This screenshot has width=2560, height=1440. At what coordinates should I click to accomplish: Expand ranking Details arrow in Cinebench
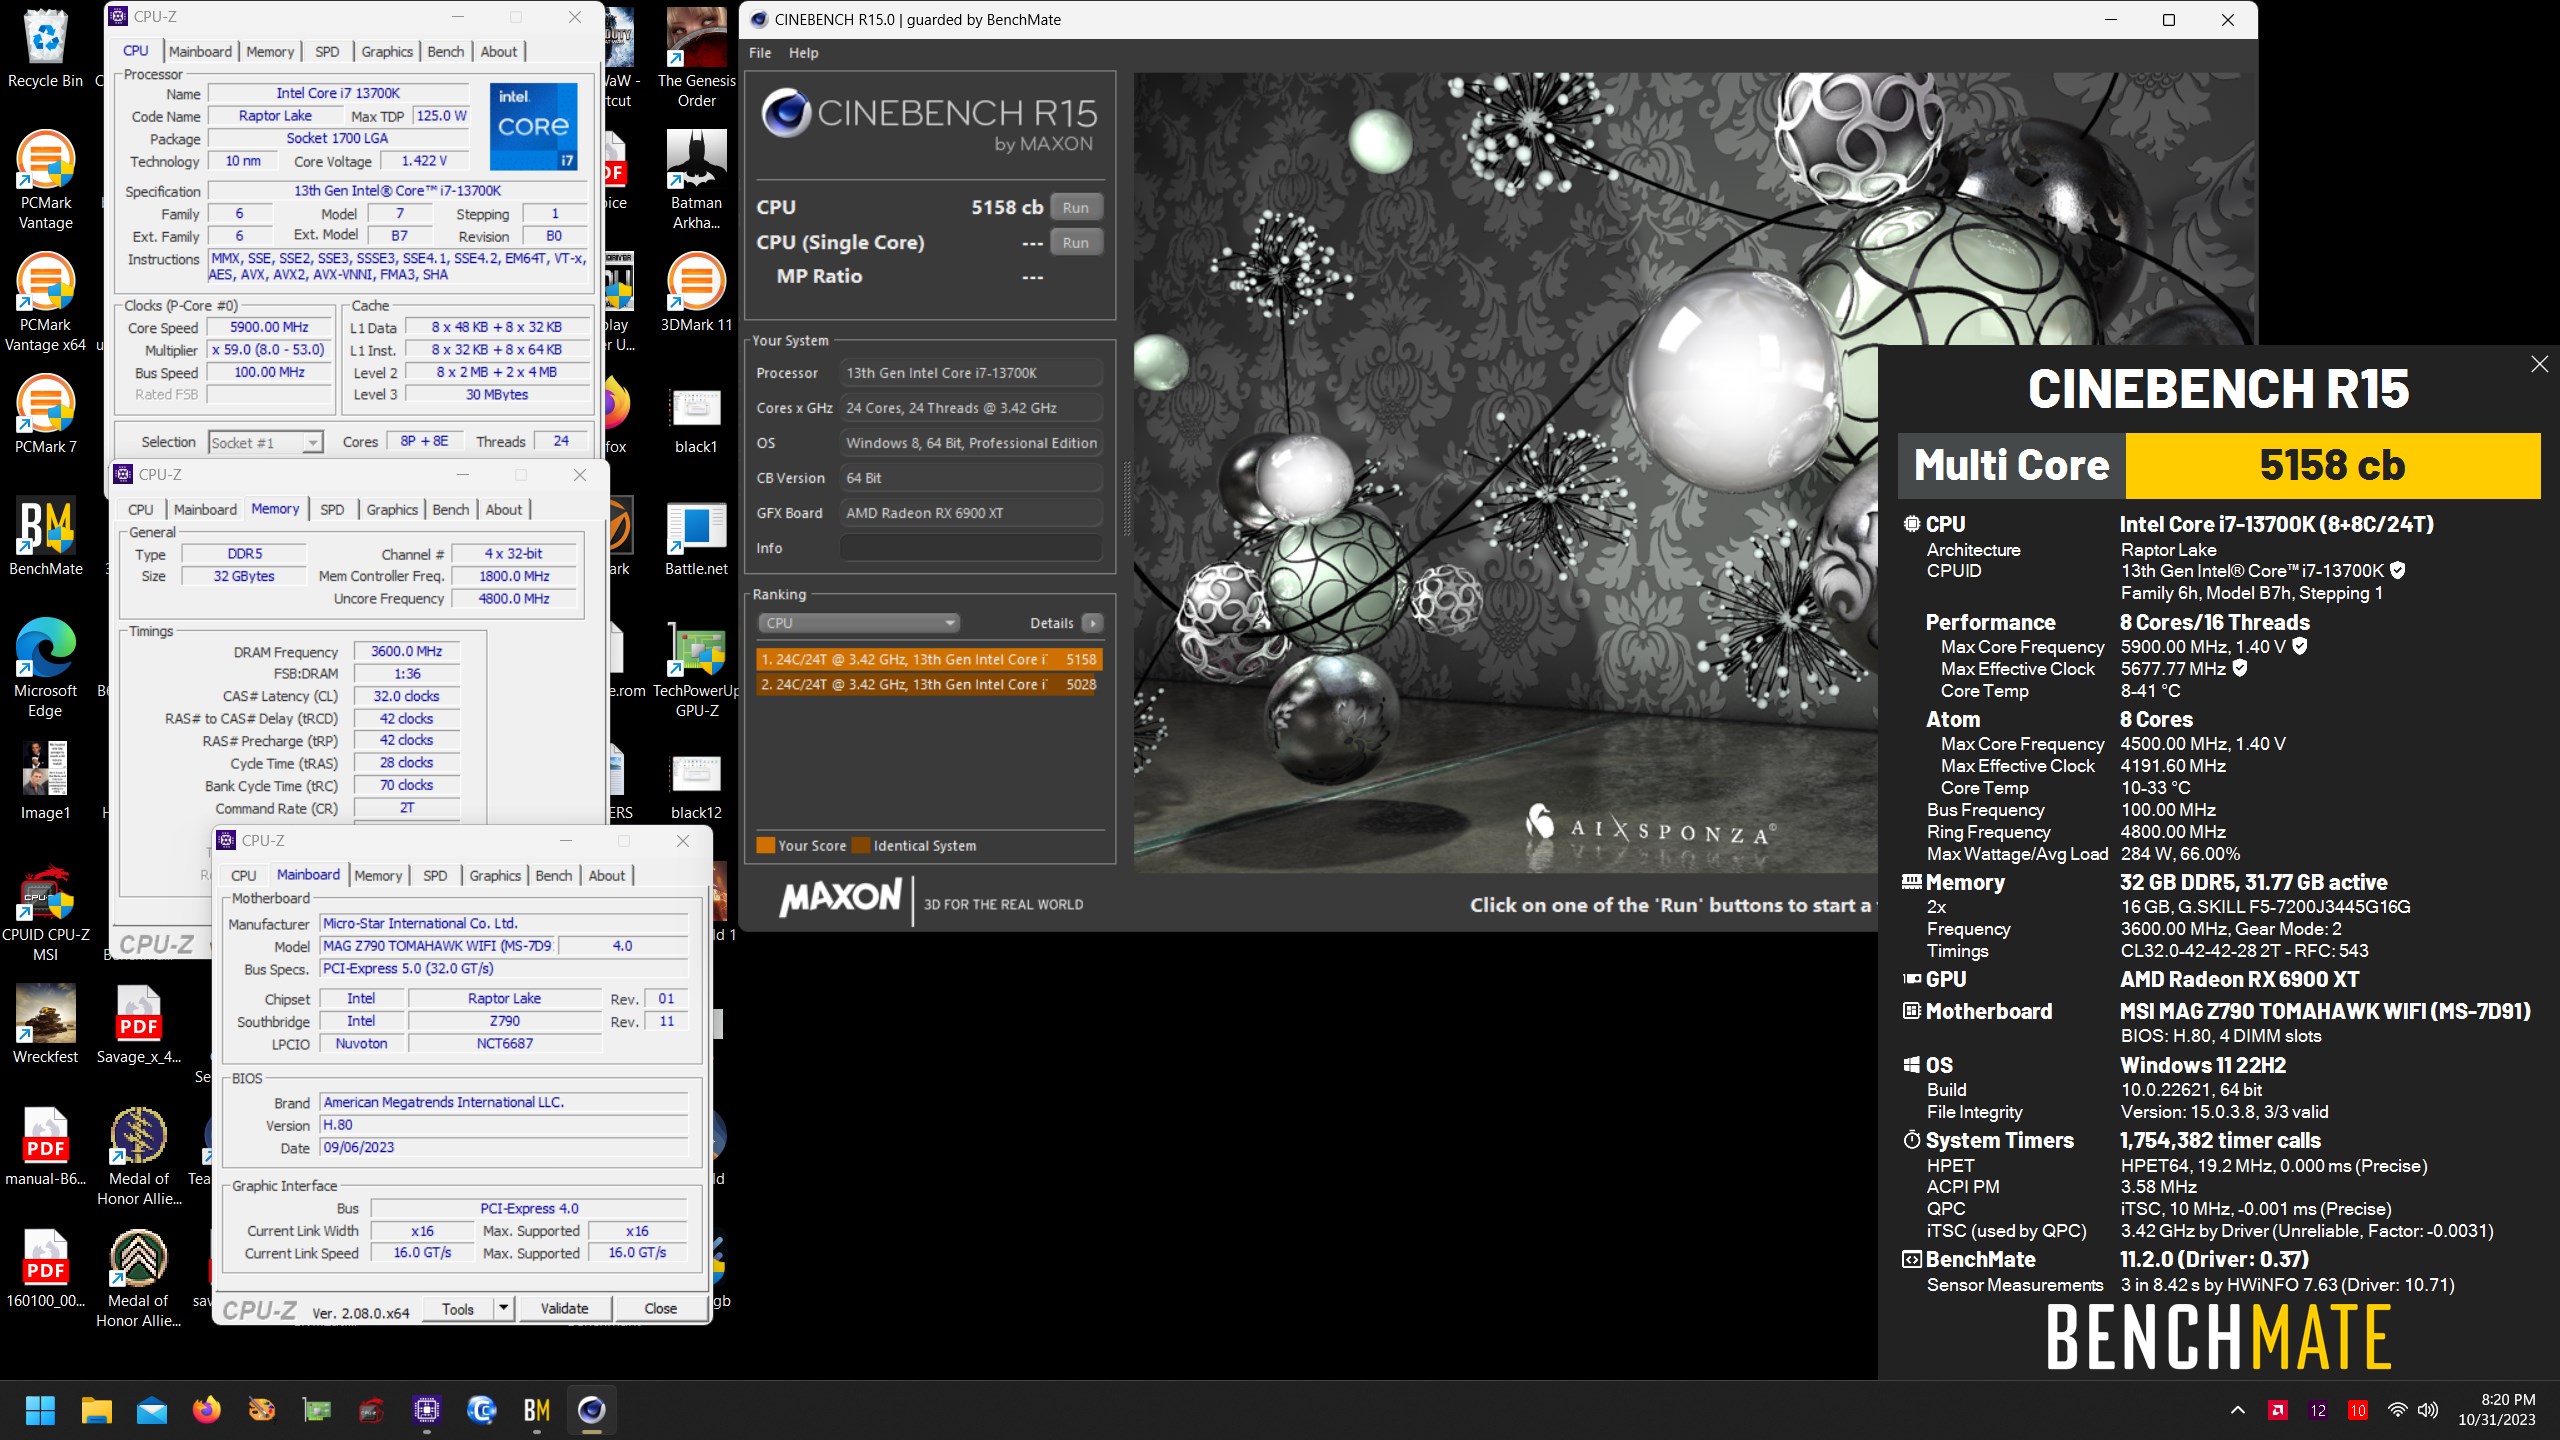[1092, 623]
